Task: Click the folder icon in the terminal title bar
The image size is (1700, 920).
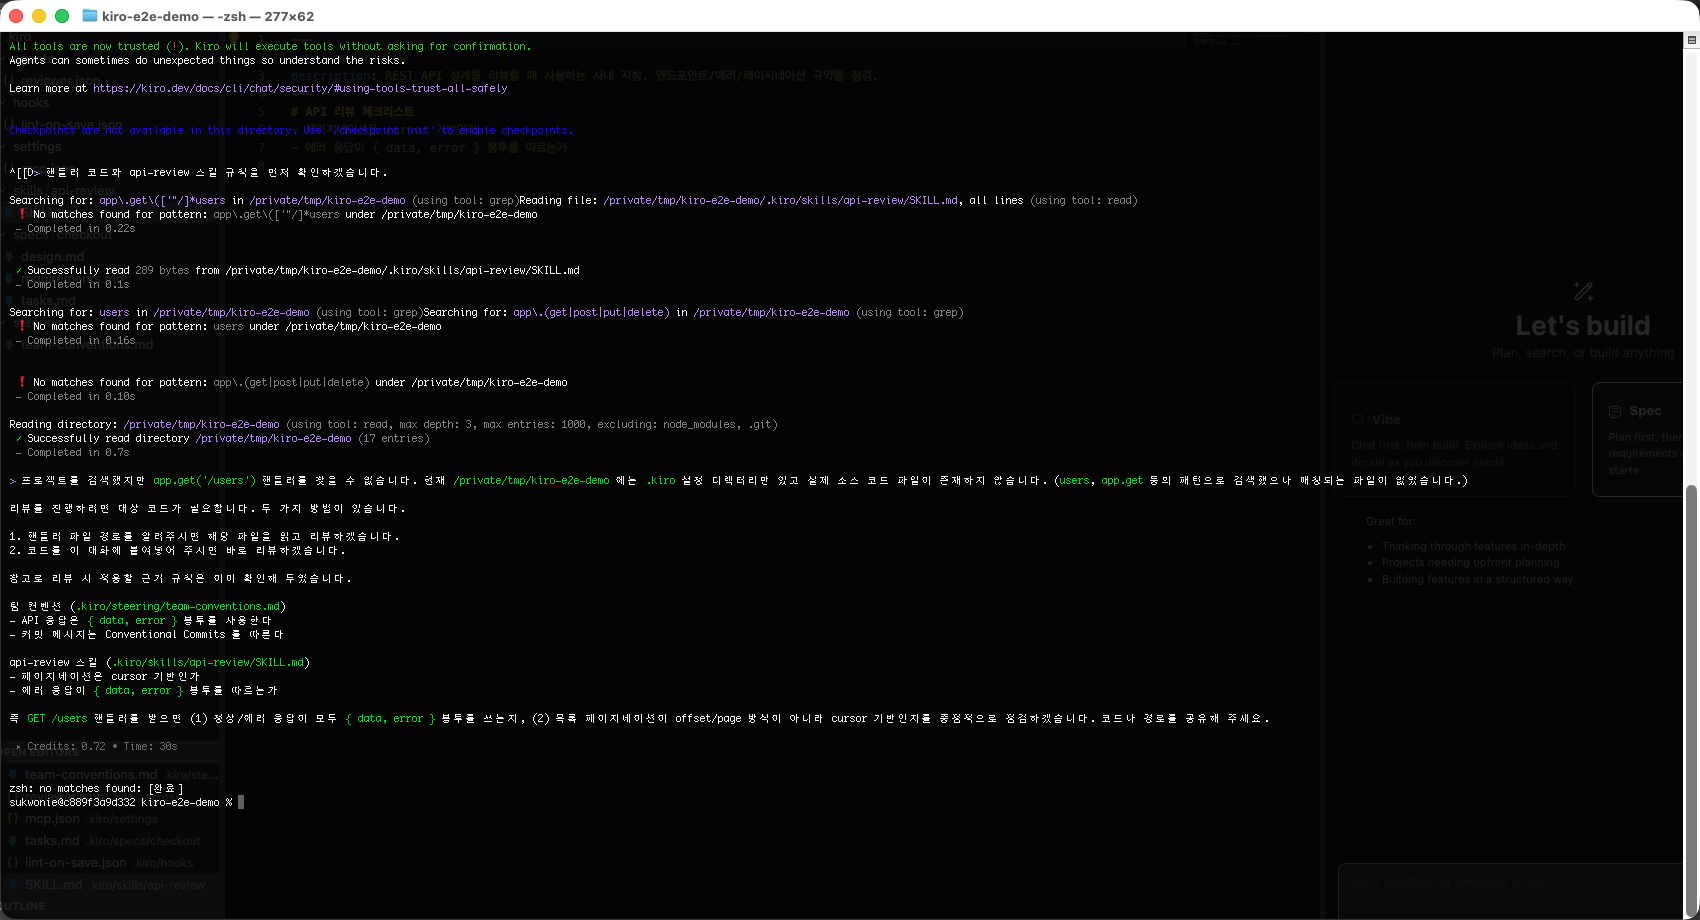Action: coord(90,16)
